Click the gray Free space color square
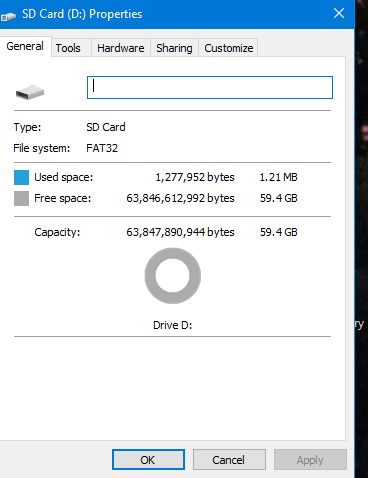368x478 pixels. point(21,198)
